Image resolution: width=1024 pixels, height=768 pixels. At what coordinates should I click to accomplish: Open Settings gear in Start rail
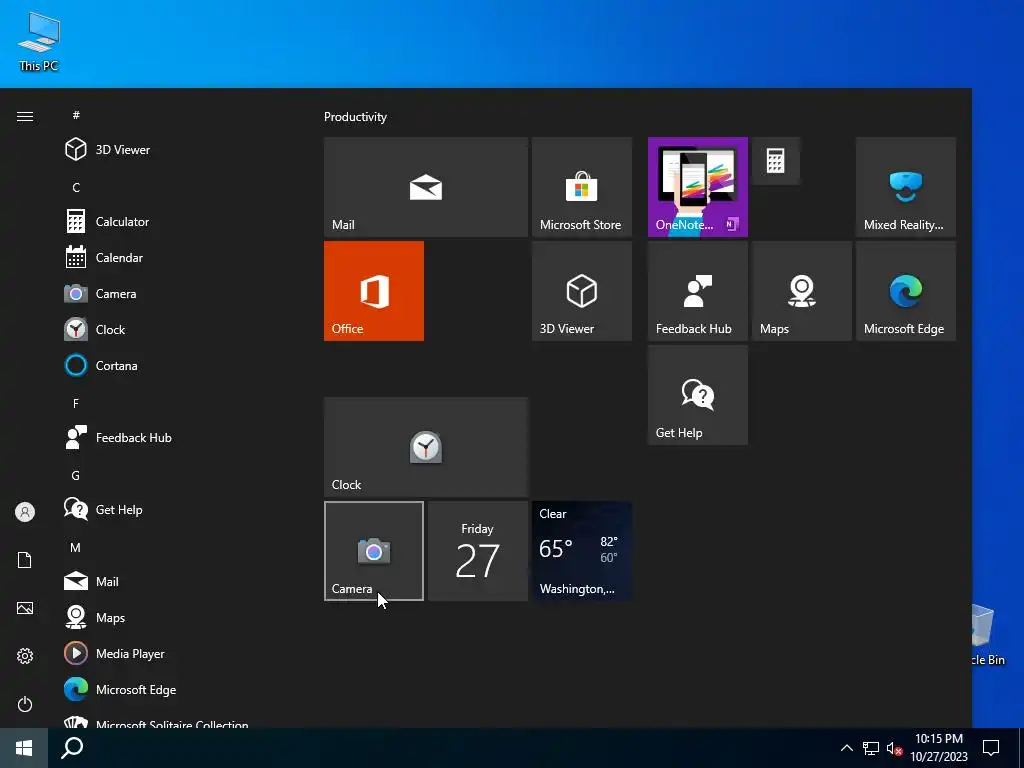[25, 656]
